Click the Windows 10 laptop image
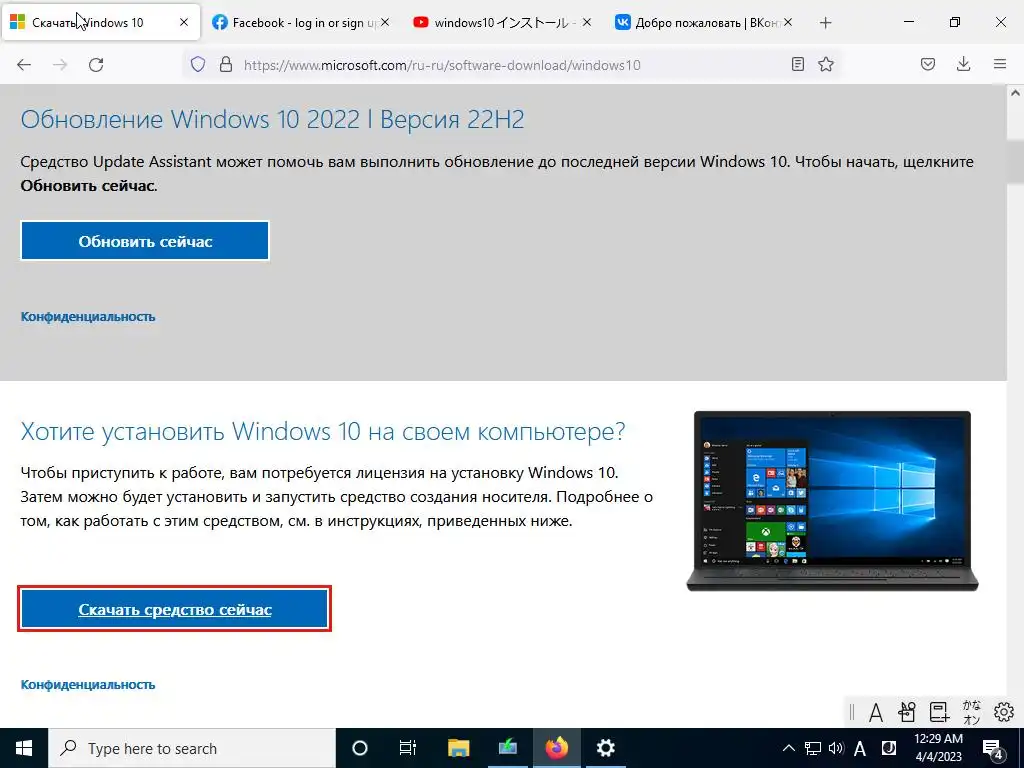Viewport: 1024px width, 768px height. click(833, 501)
